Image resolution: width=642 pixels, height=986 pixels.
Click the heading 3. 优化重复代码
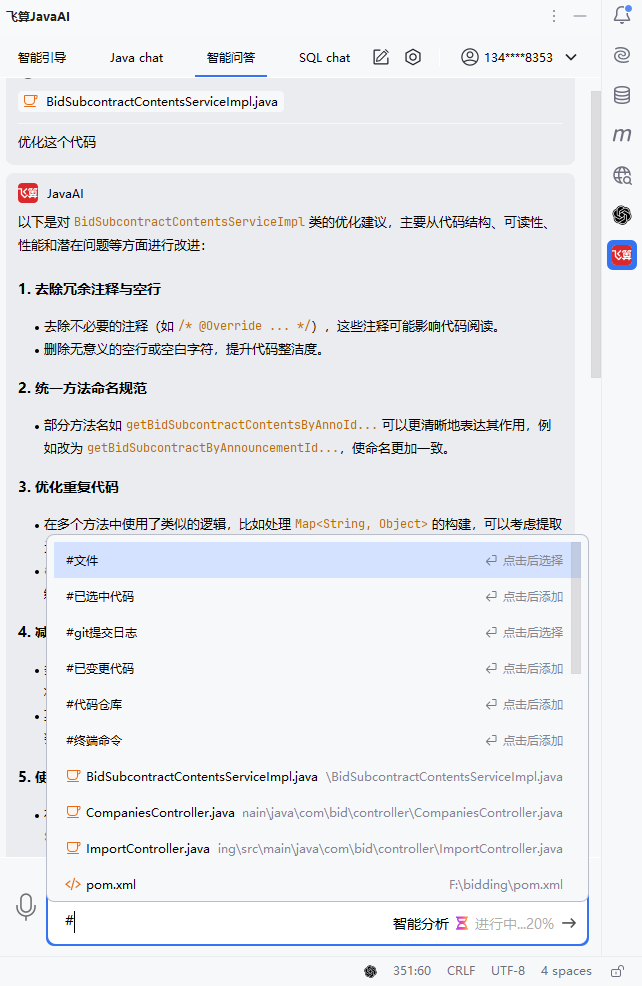(x=68, y=487)
